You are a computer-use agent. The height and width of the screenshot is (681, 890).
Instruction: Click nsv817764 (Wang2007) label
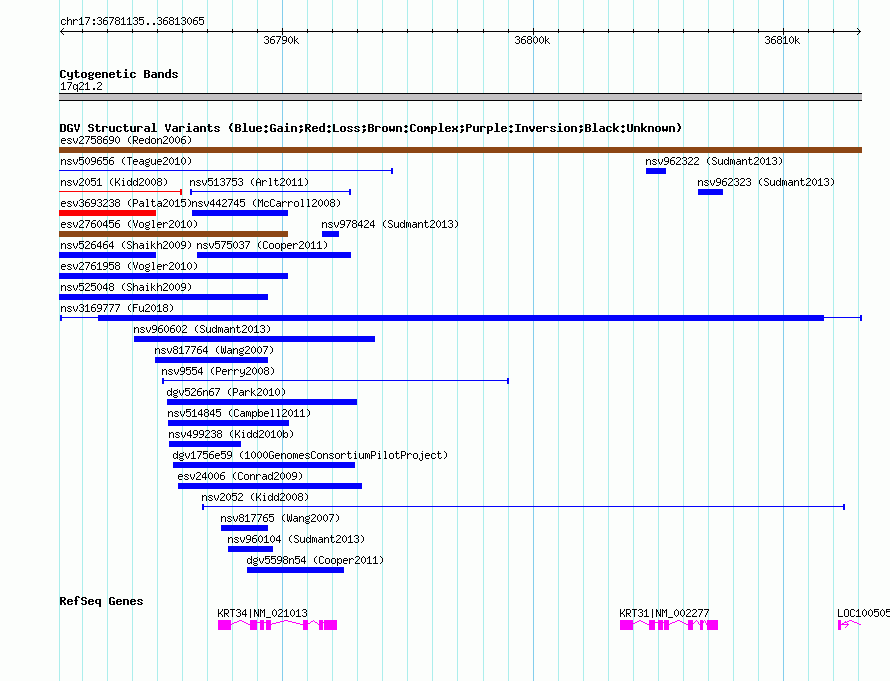[x=214, y=350]
